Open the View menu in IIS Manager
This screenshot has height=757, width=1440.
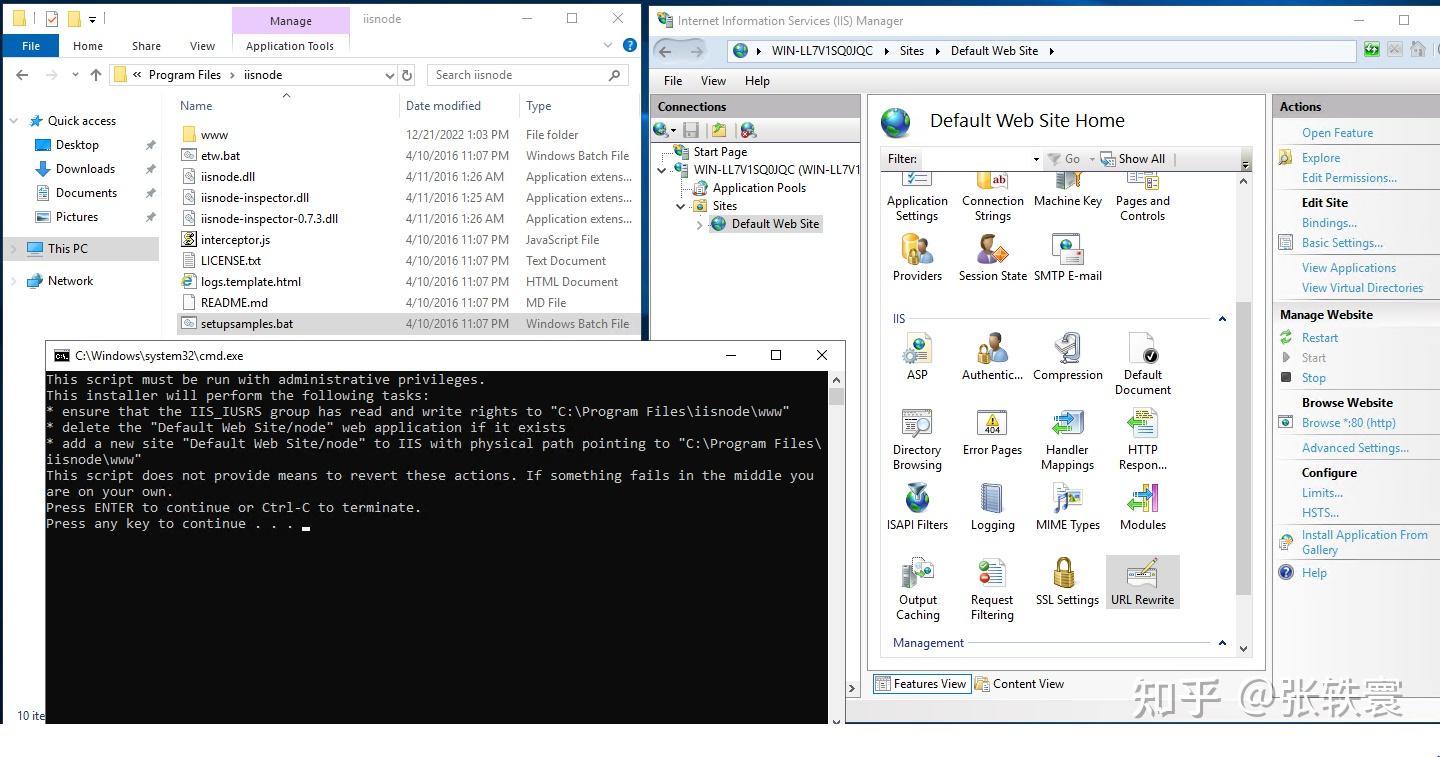(713, 81)
